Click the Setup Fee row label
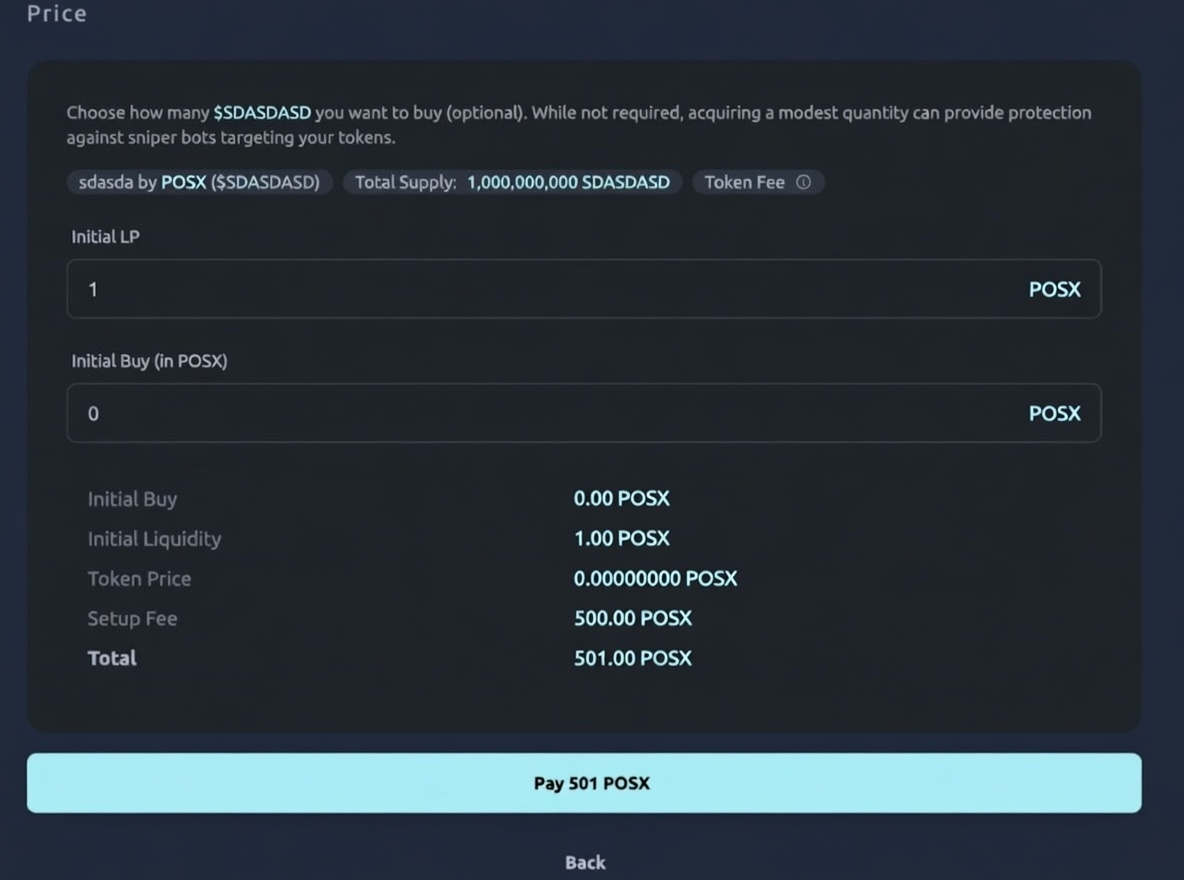1184x880 pixels. pyautogui.click(x=132, y=618)
